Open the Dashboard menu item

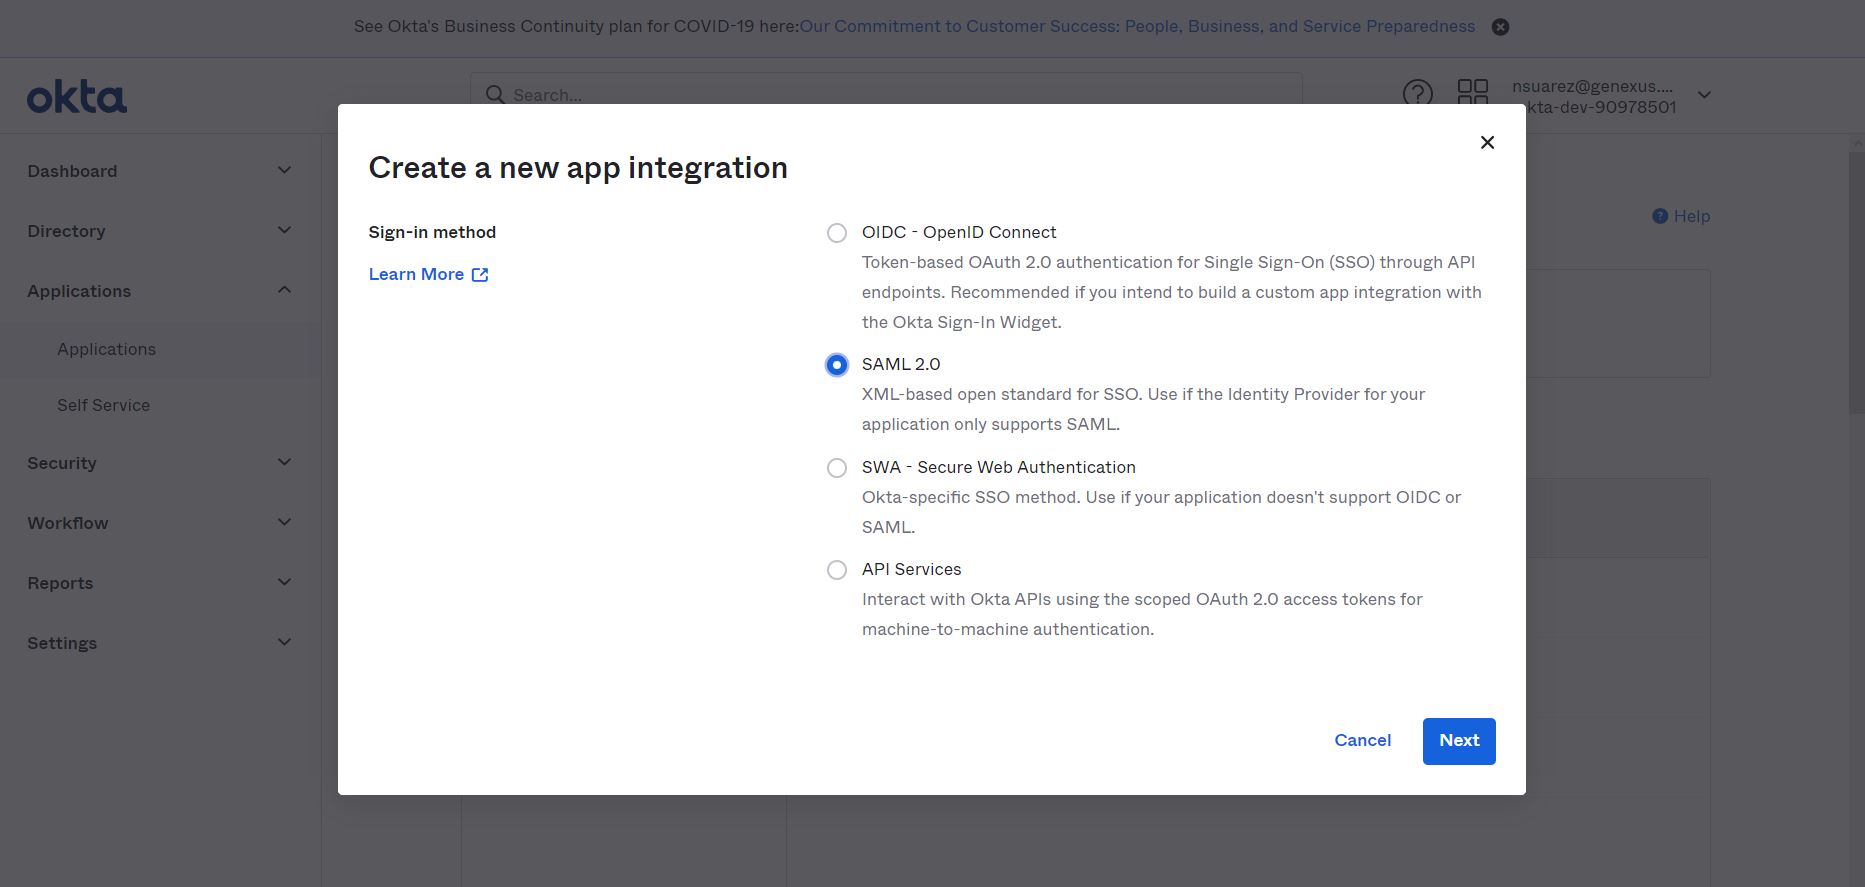72,171
